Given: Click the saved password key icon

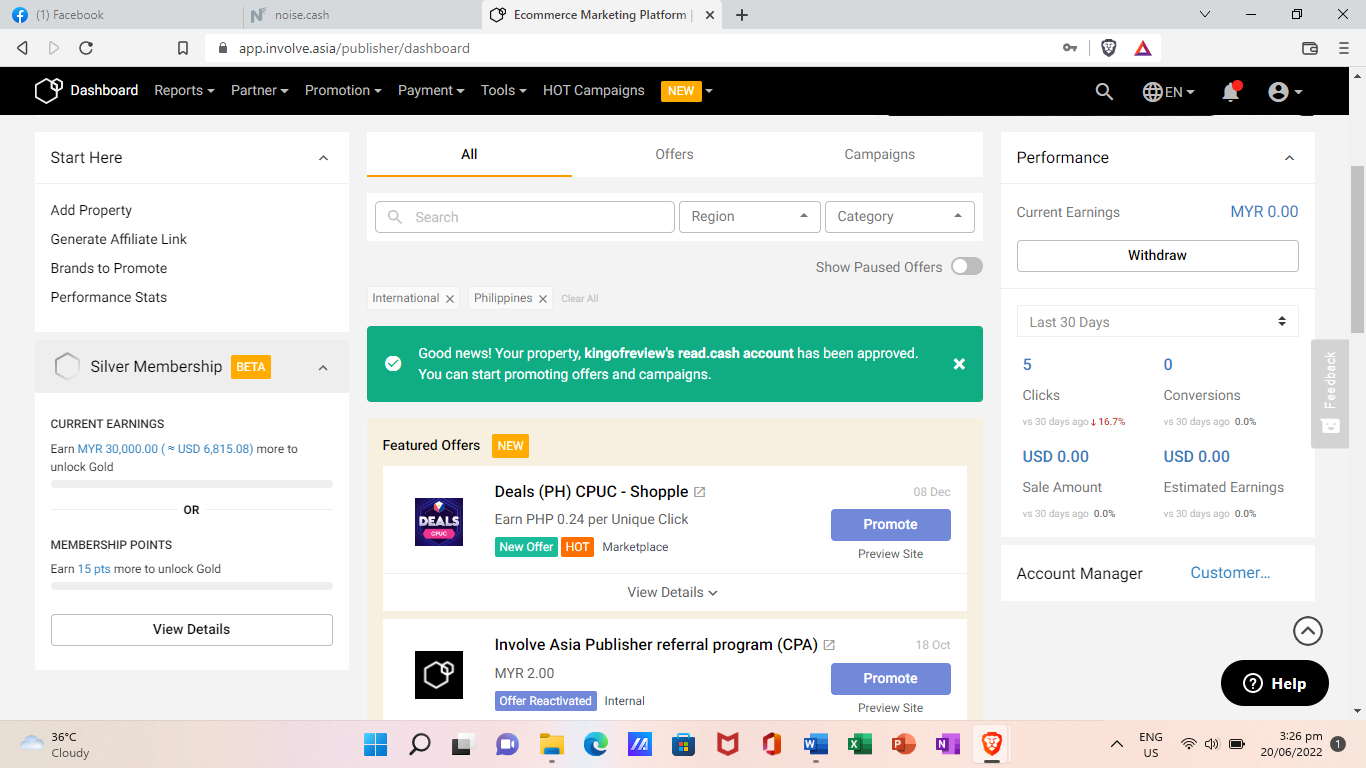Looking at the screenshot, I should coord(1070,48).
